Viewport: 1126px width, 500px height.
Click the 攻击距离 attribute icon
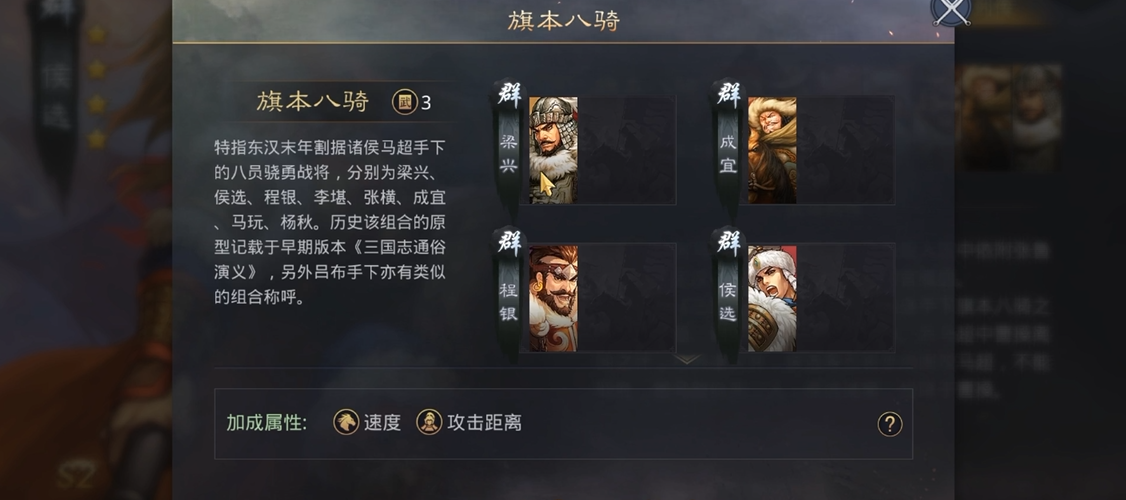click(429, 422)
